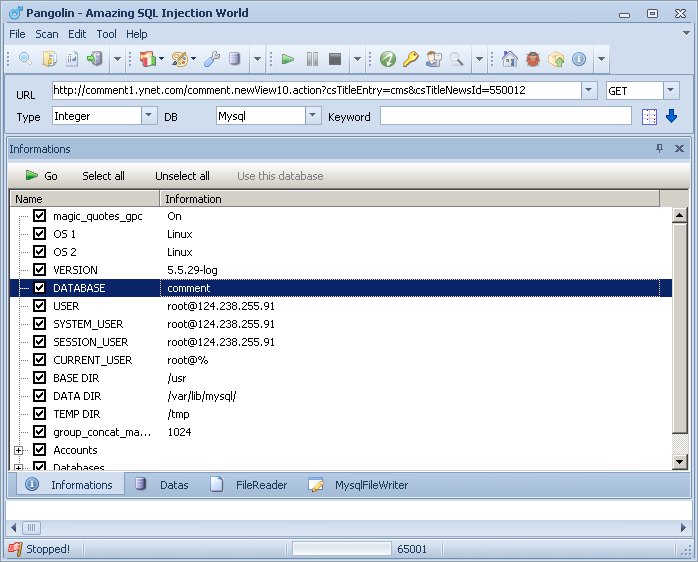
Task: Uncheck the CURRENT_USER checkbox
Action: 40,360
